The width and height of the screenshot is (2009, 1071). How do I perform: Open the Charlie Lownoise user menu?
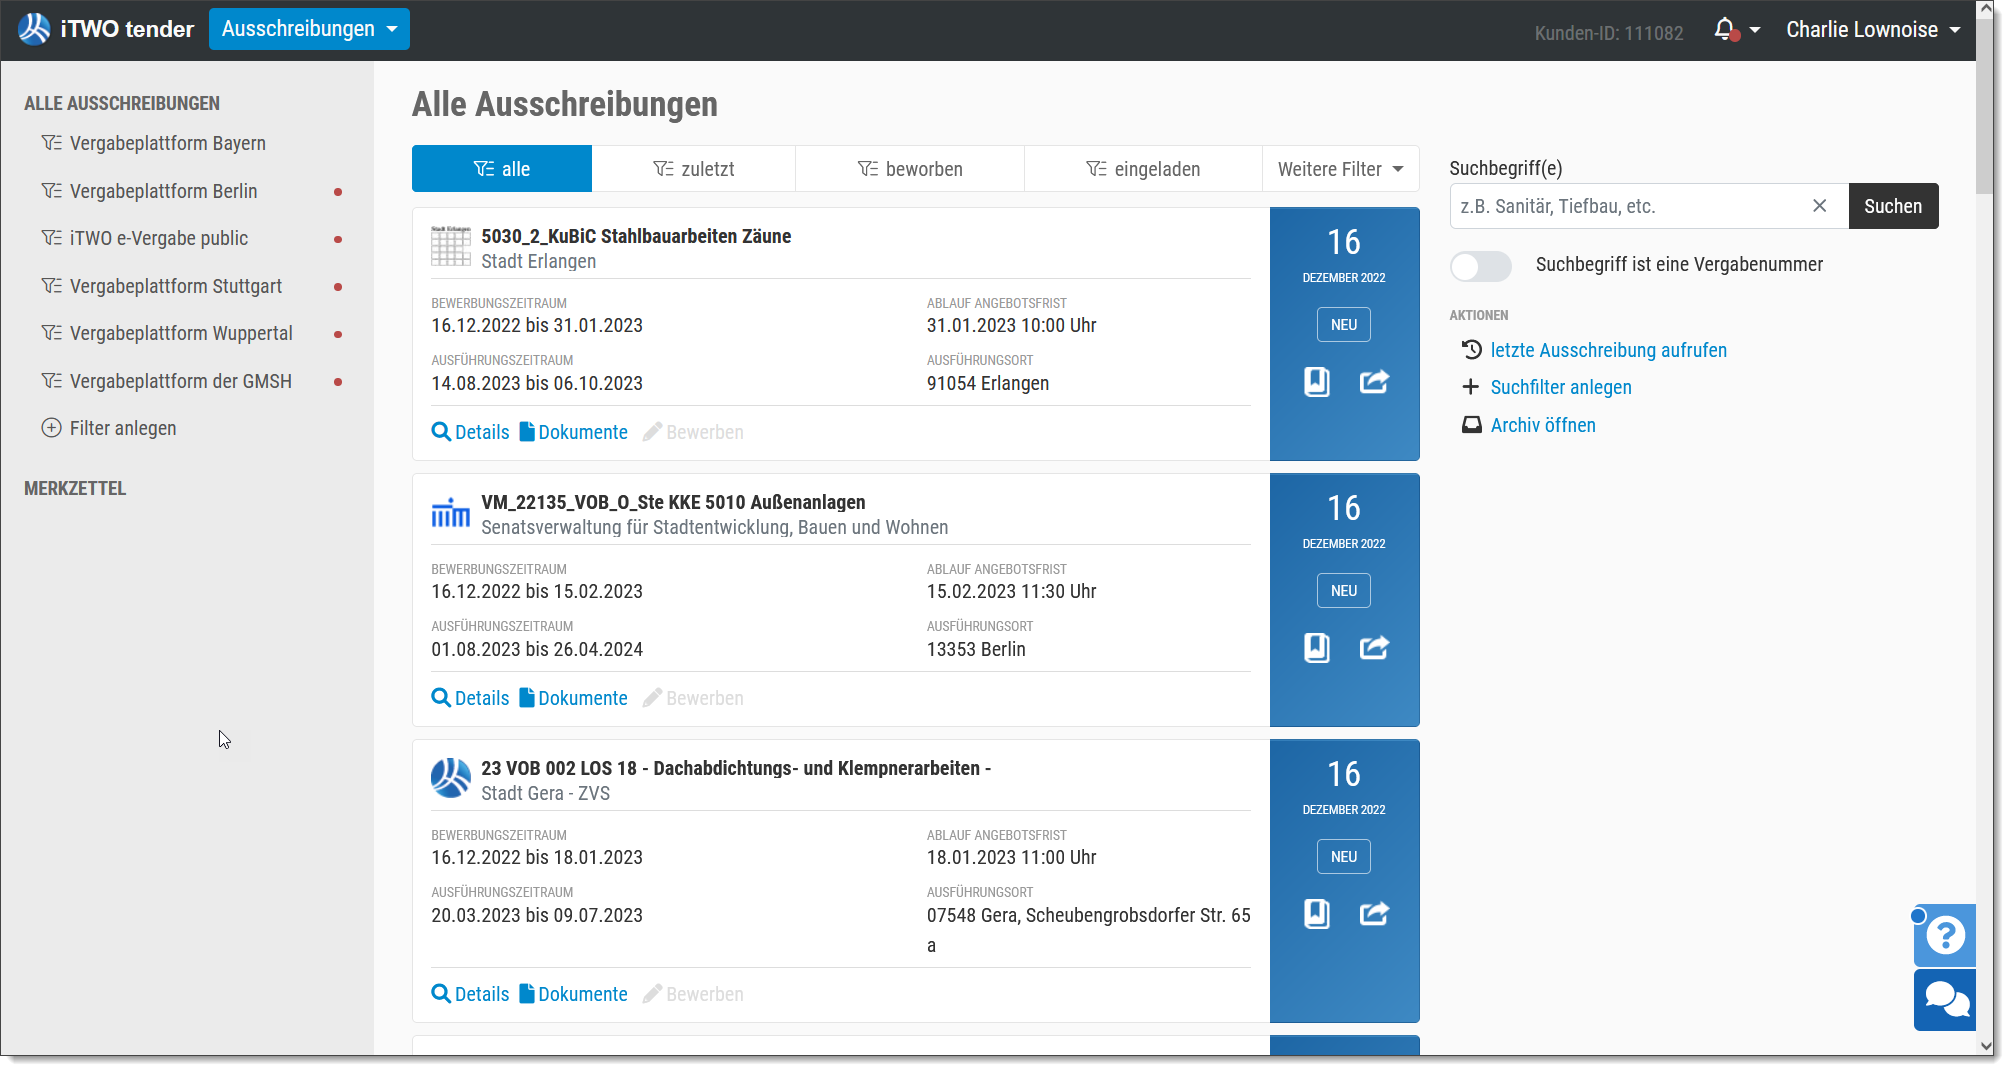(1872, 30)
